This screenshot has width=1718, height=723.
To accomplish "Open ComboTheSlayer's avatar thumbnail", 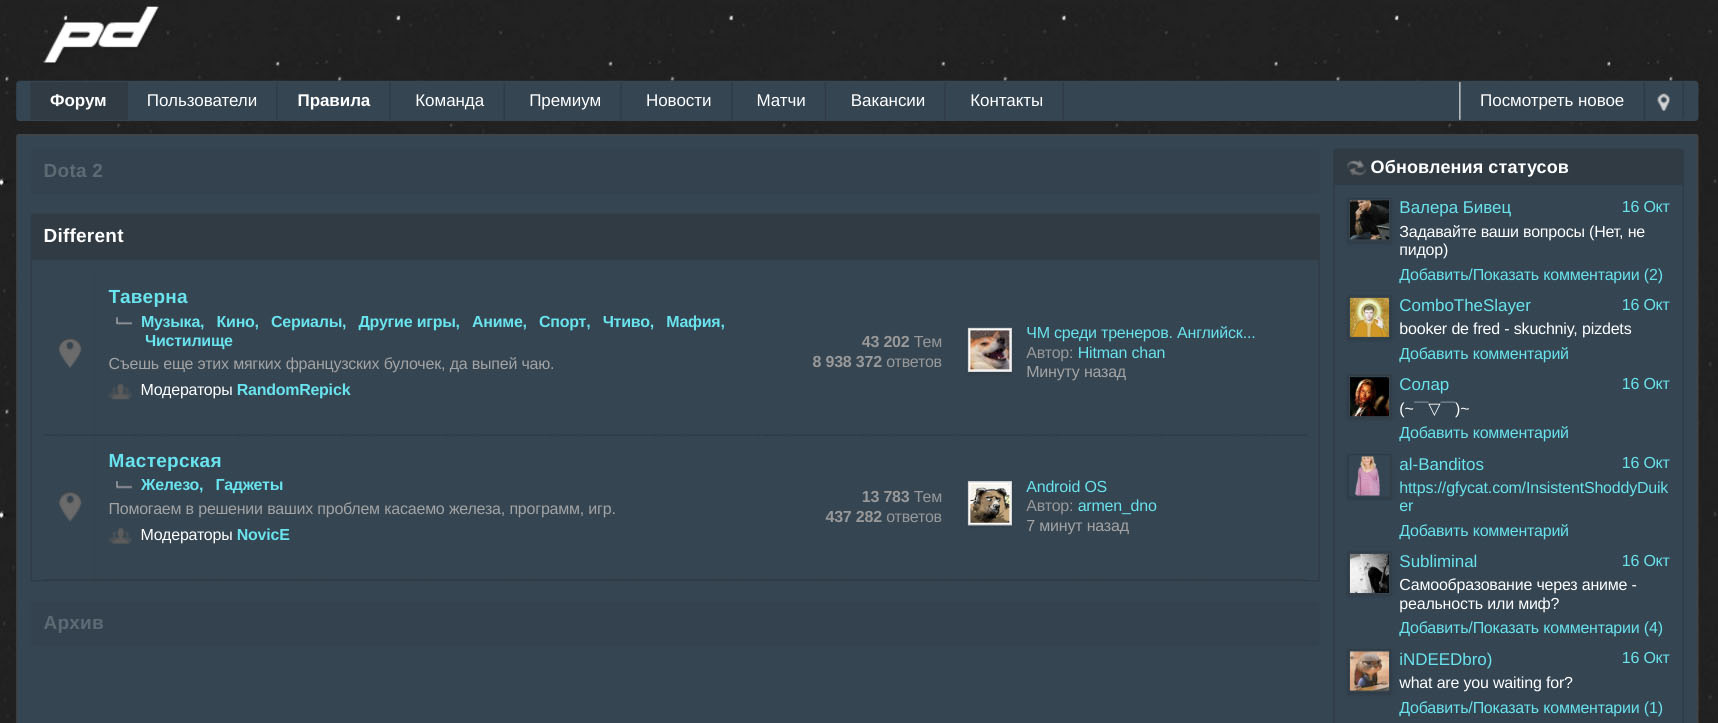I will (1369, 318).
